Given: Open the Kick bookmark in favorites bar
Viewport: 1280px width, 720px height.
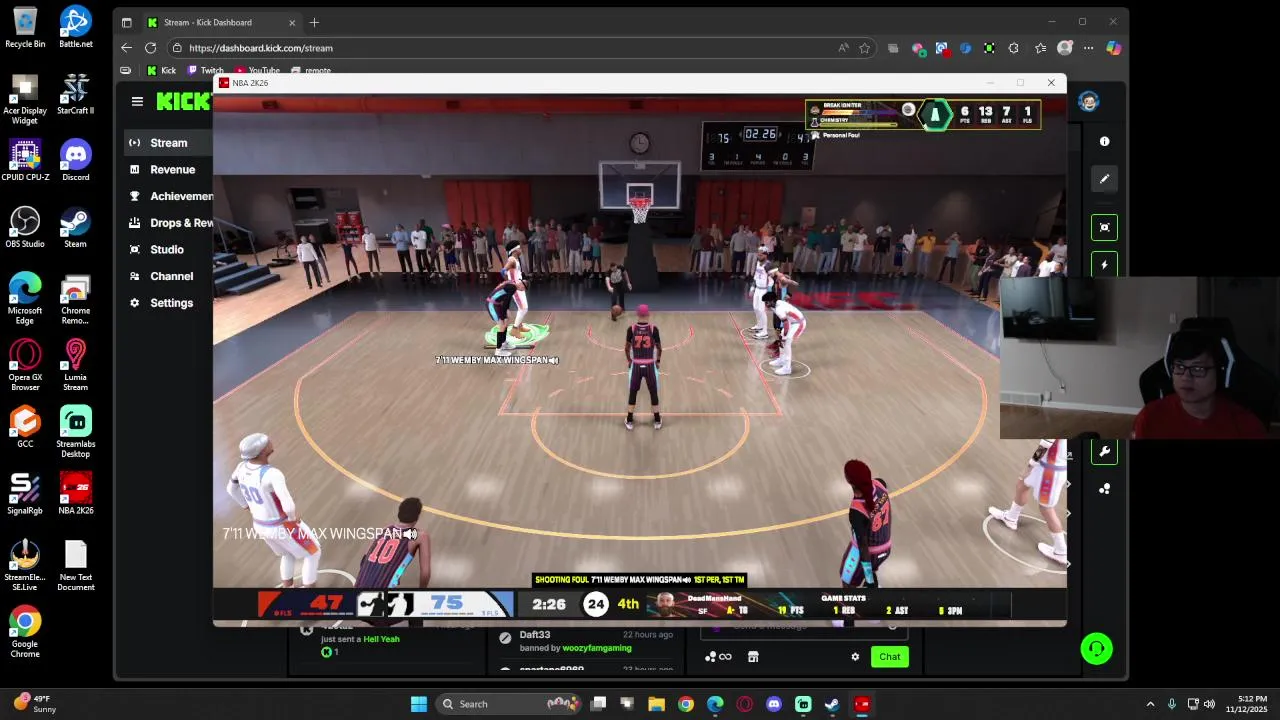Looking at the screenshot, I should click(162, 70).
